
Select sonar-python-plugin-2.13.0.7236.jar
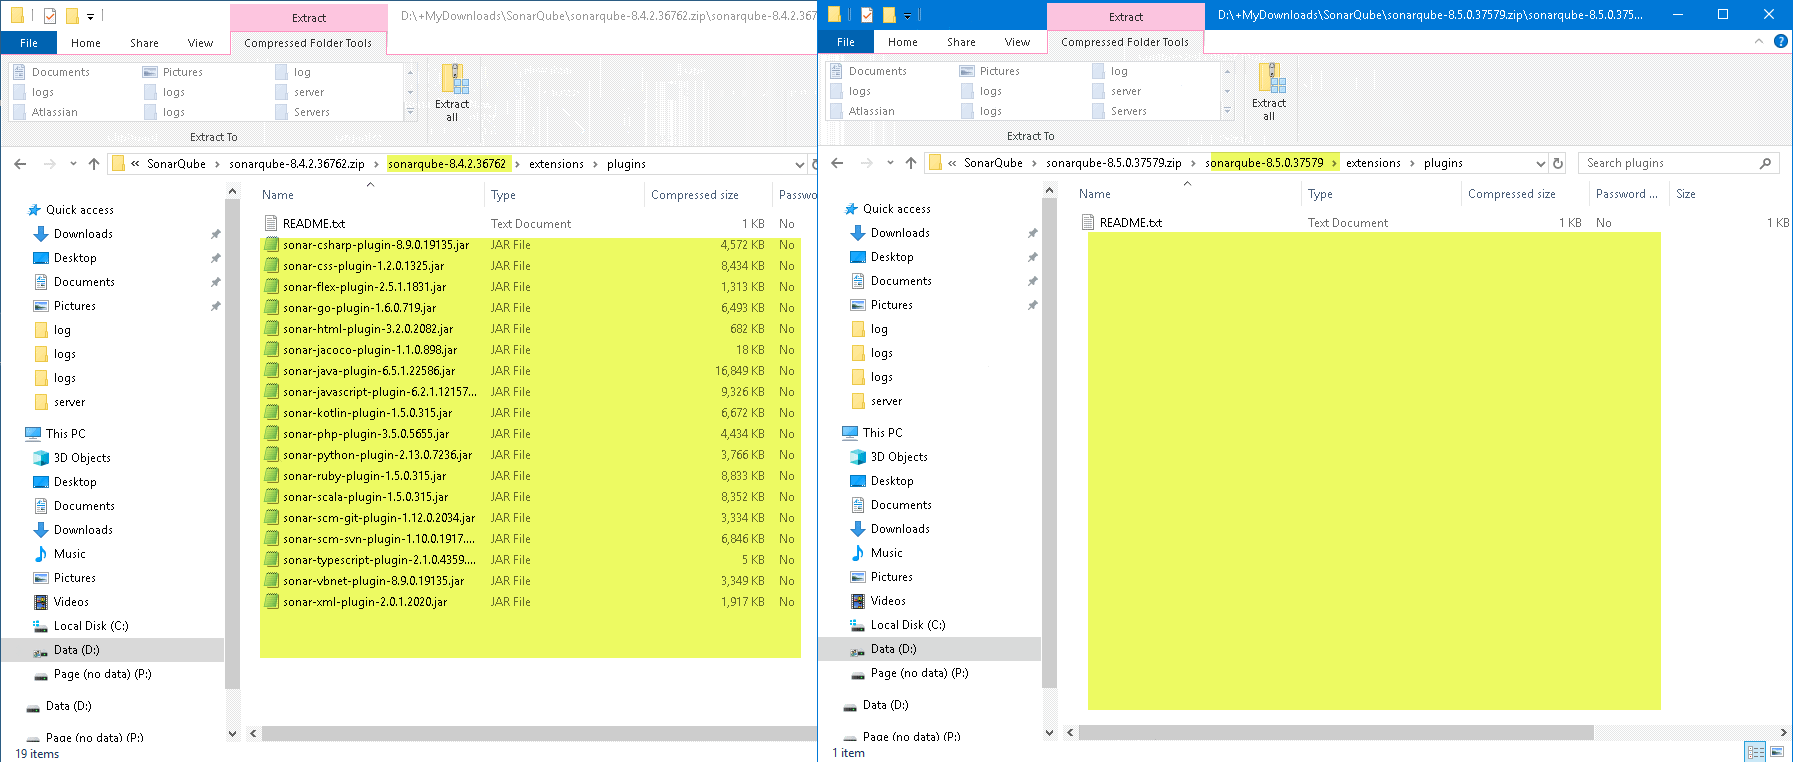(378, 455)
